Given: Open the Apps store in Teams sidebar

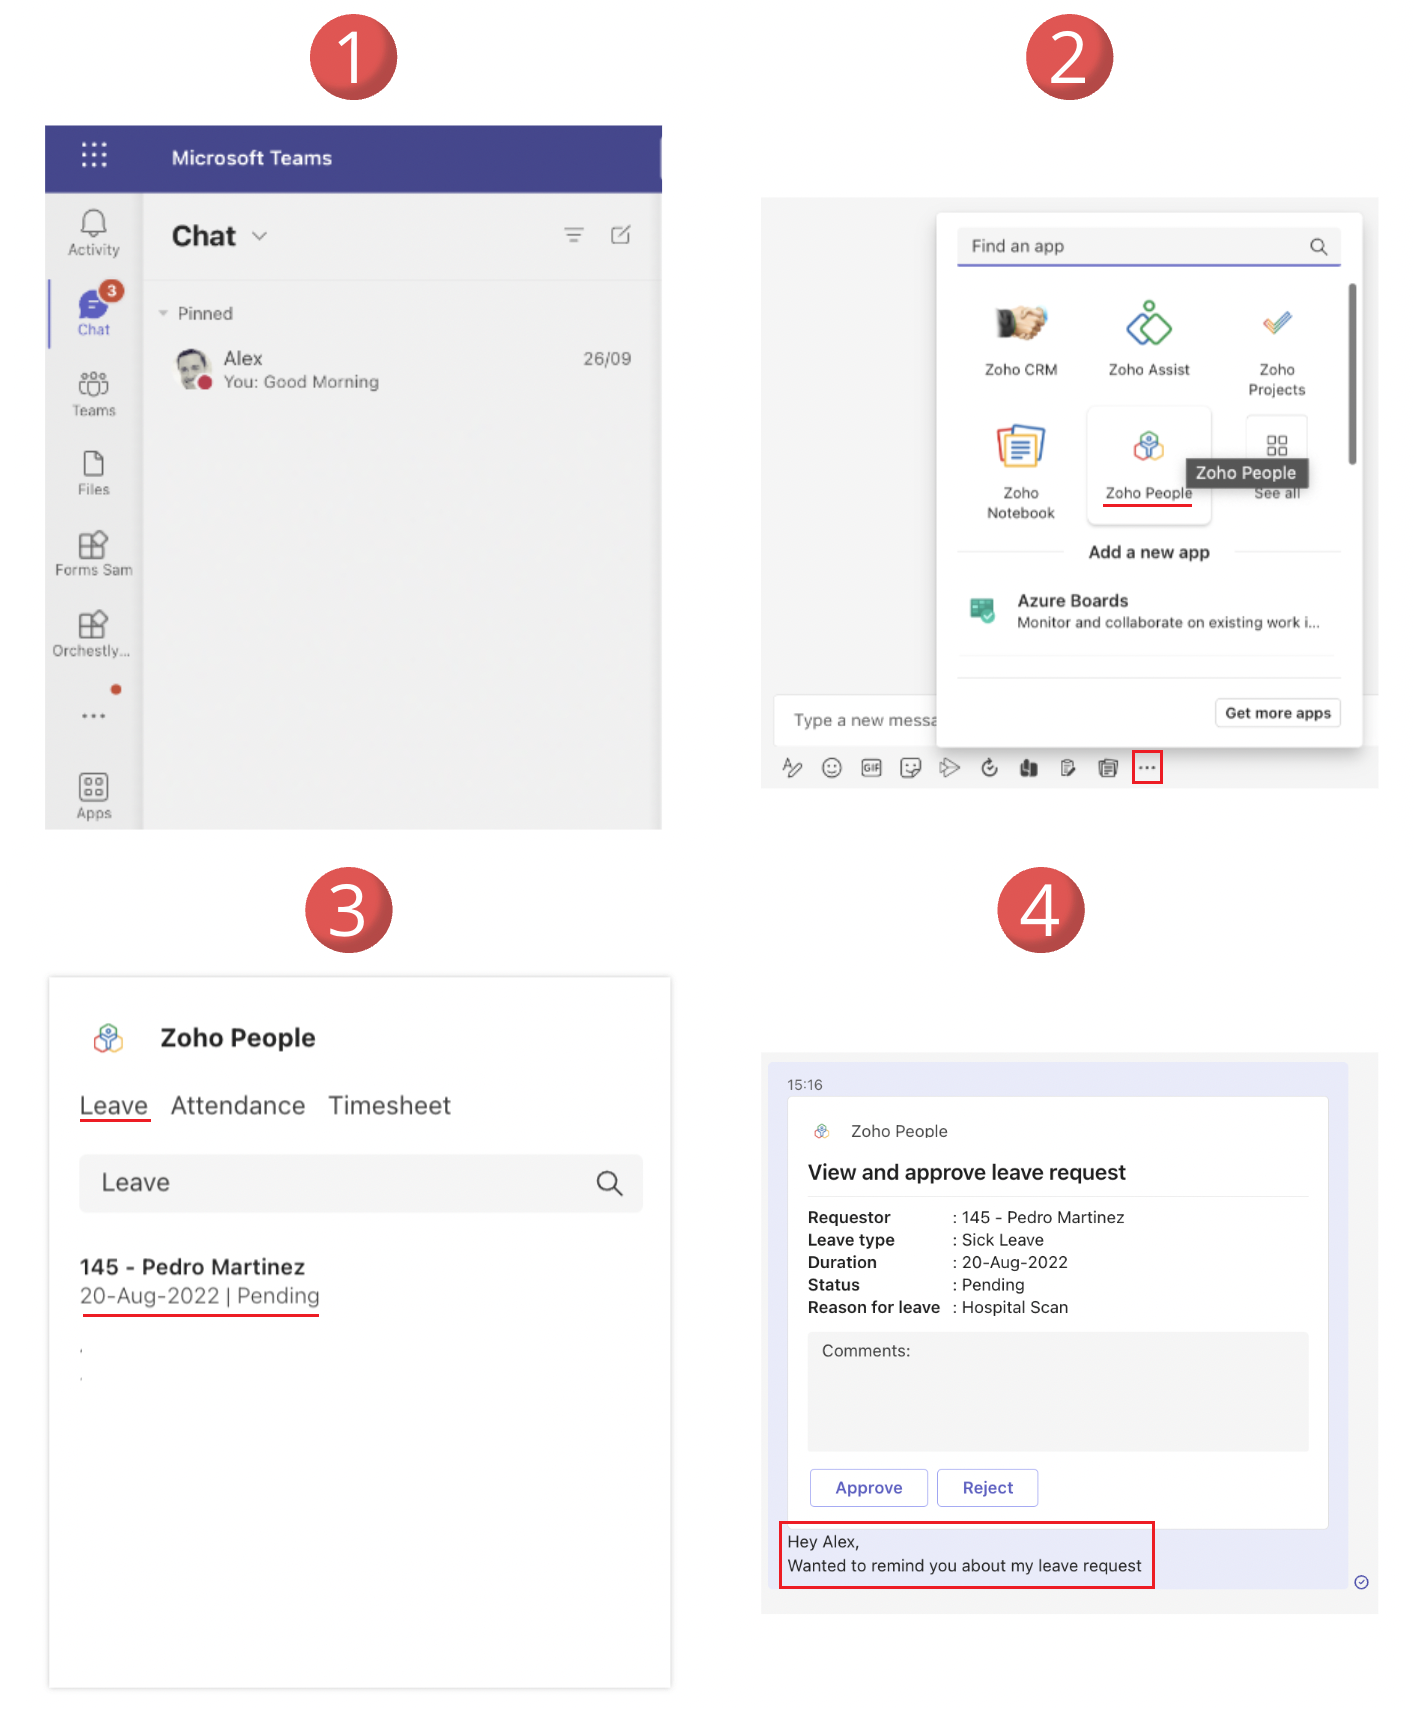Looking at the screenshot, I should (93, 796).
